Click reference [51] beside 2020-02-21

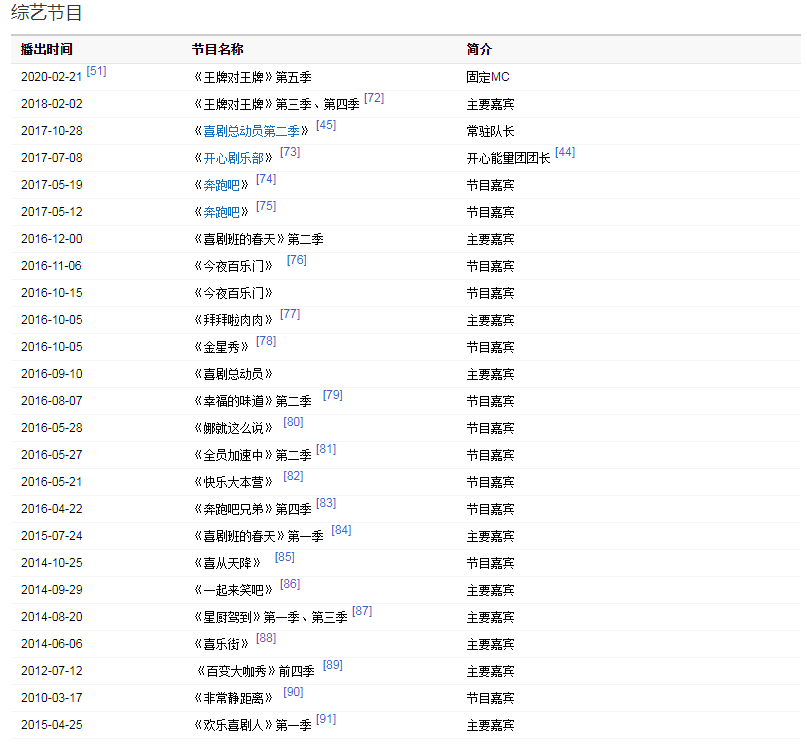pyautogui.click(x=96, y=71)
